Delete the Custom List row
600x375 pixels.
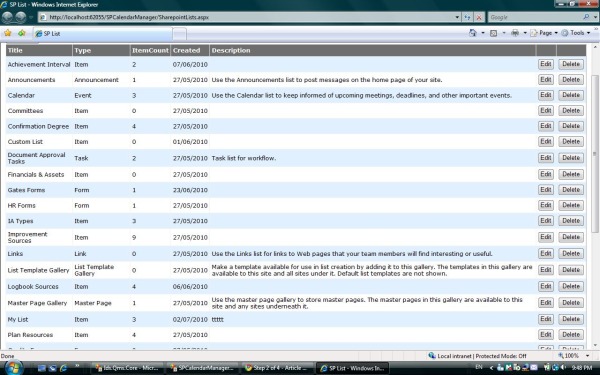[x=571, y=141]
